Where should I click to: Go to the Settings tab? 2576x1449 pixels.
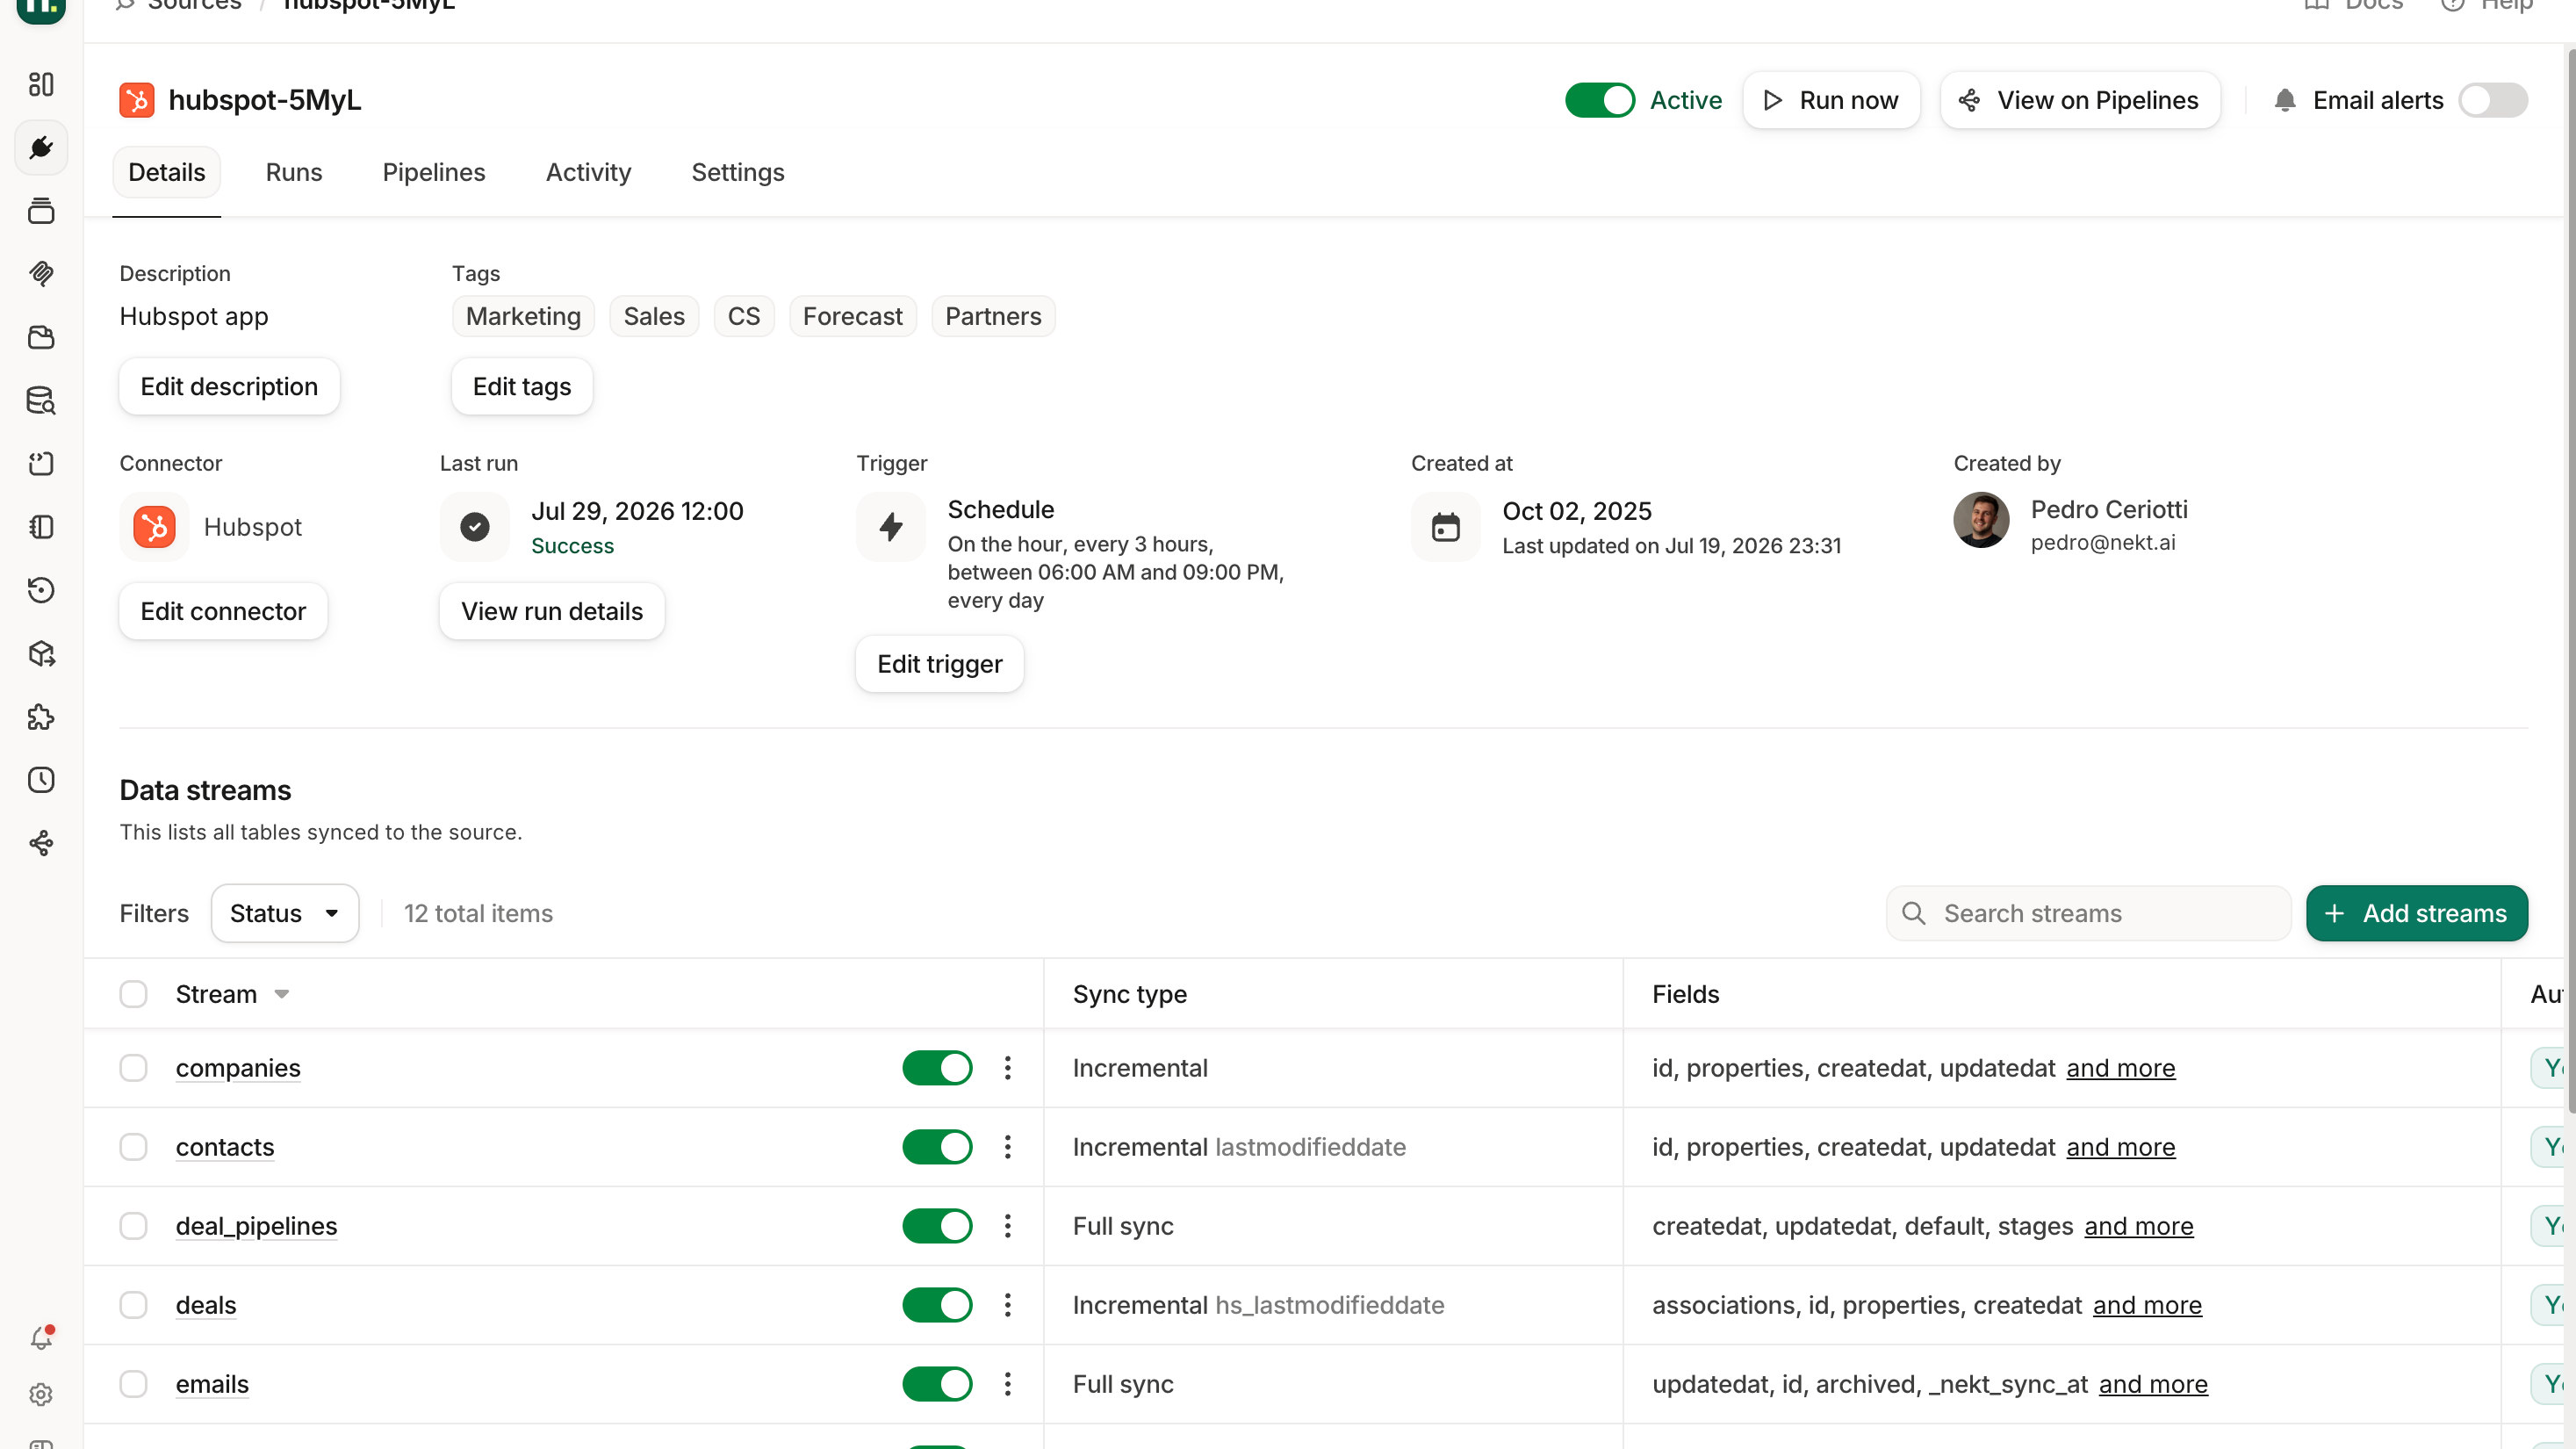pyautogui.click(x=738, y=172)
